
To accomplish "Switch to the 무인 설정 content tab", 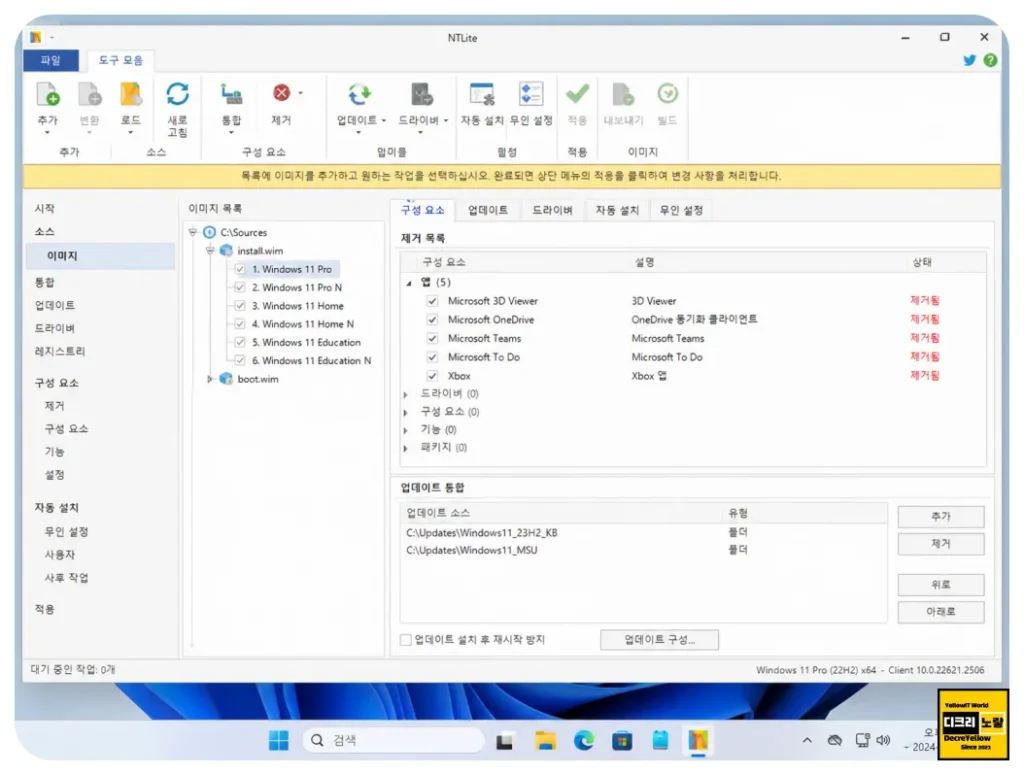I will (681, 210).
